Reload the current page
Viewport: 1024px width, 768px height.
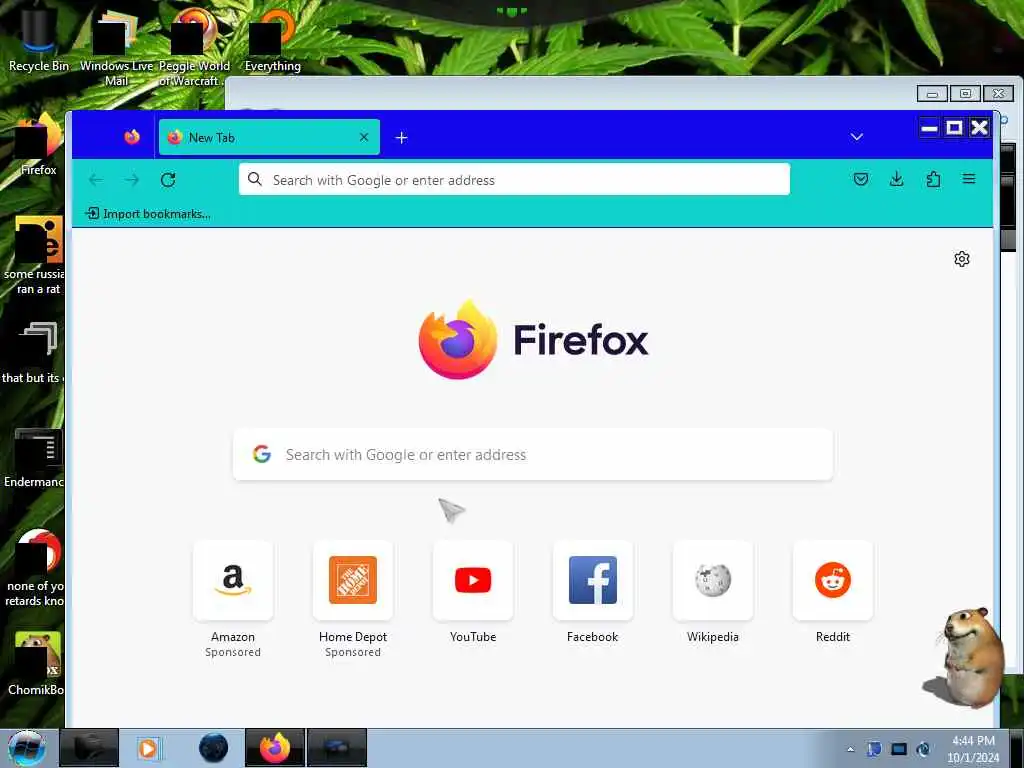168,180
